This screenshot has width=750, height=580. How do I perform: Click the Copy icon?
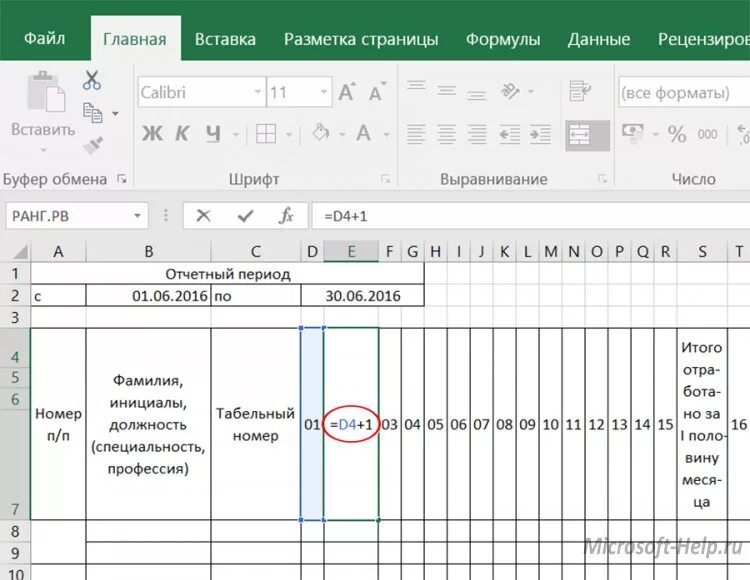pos(92,113)
